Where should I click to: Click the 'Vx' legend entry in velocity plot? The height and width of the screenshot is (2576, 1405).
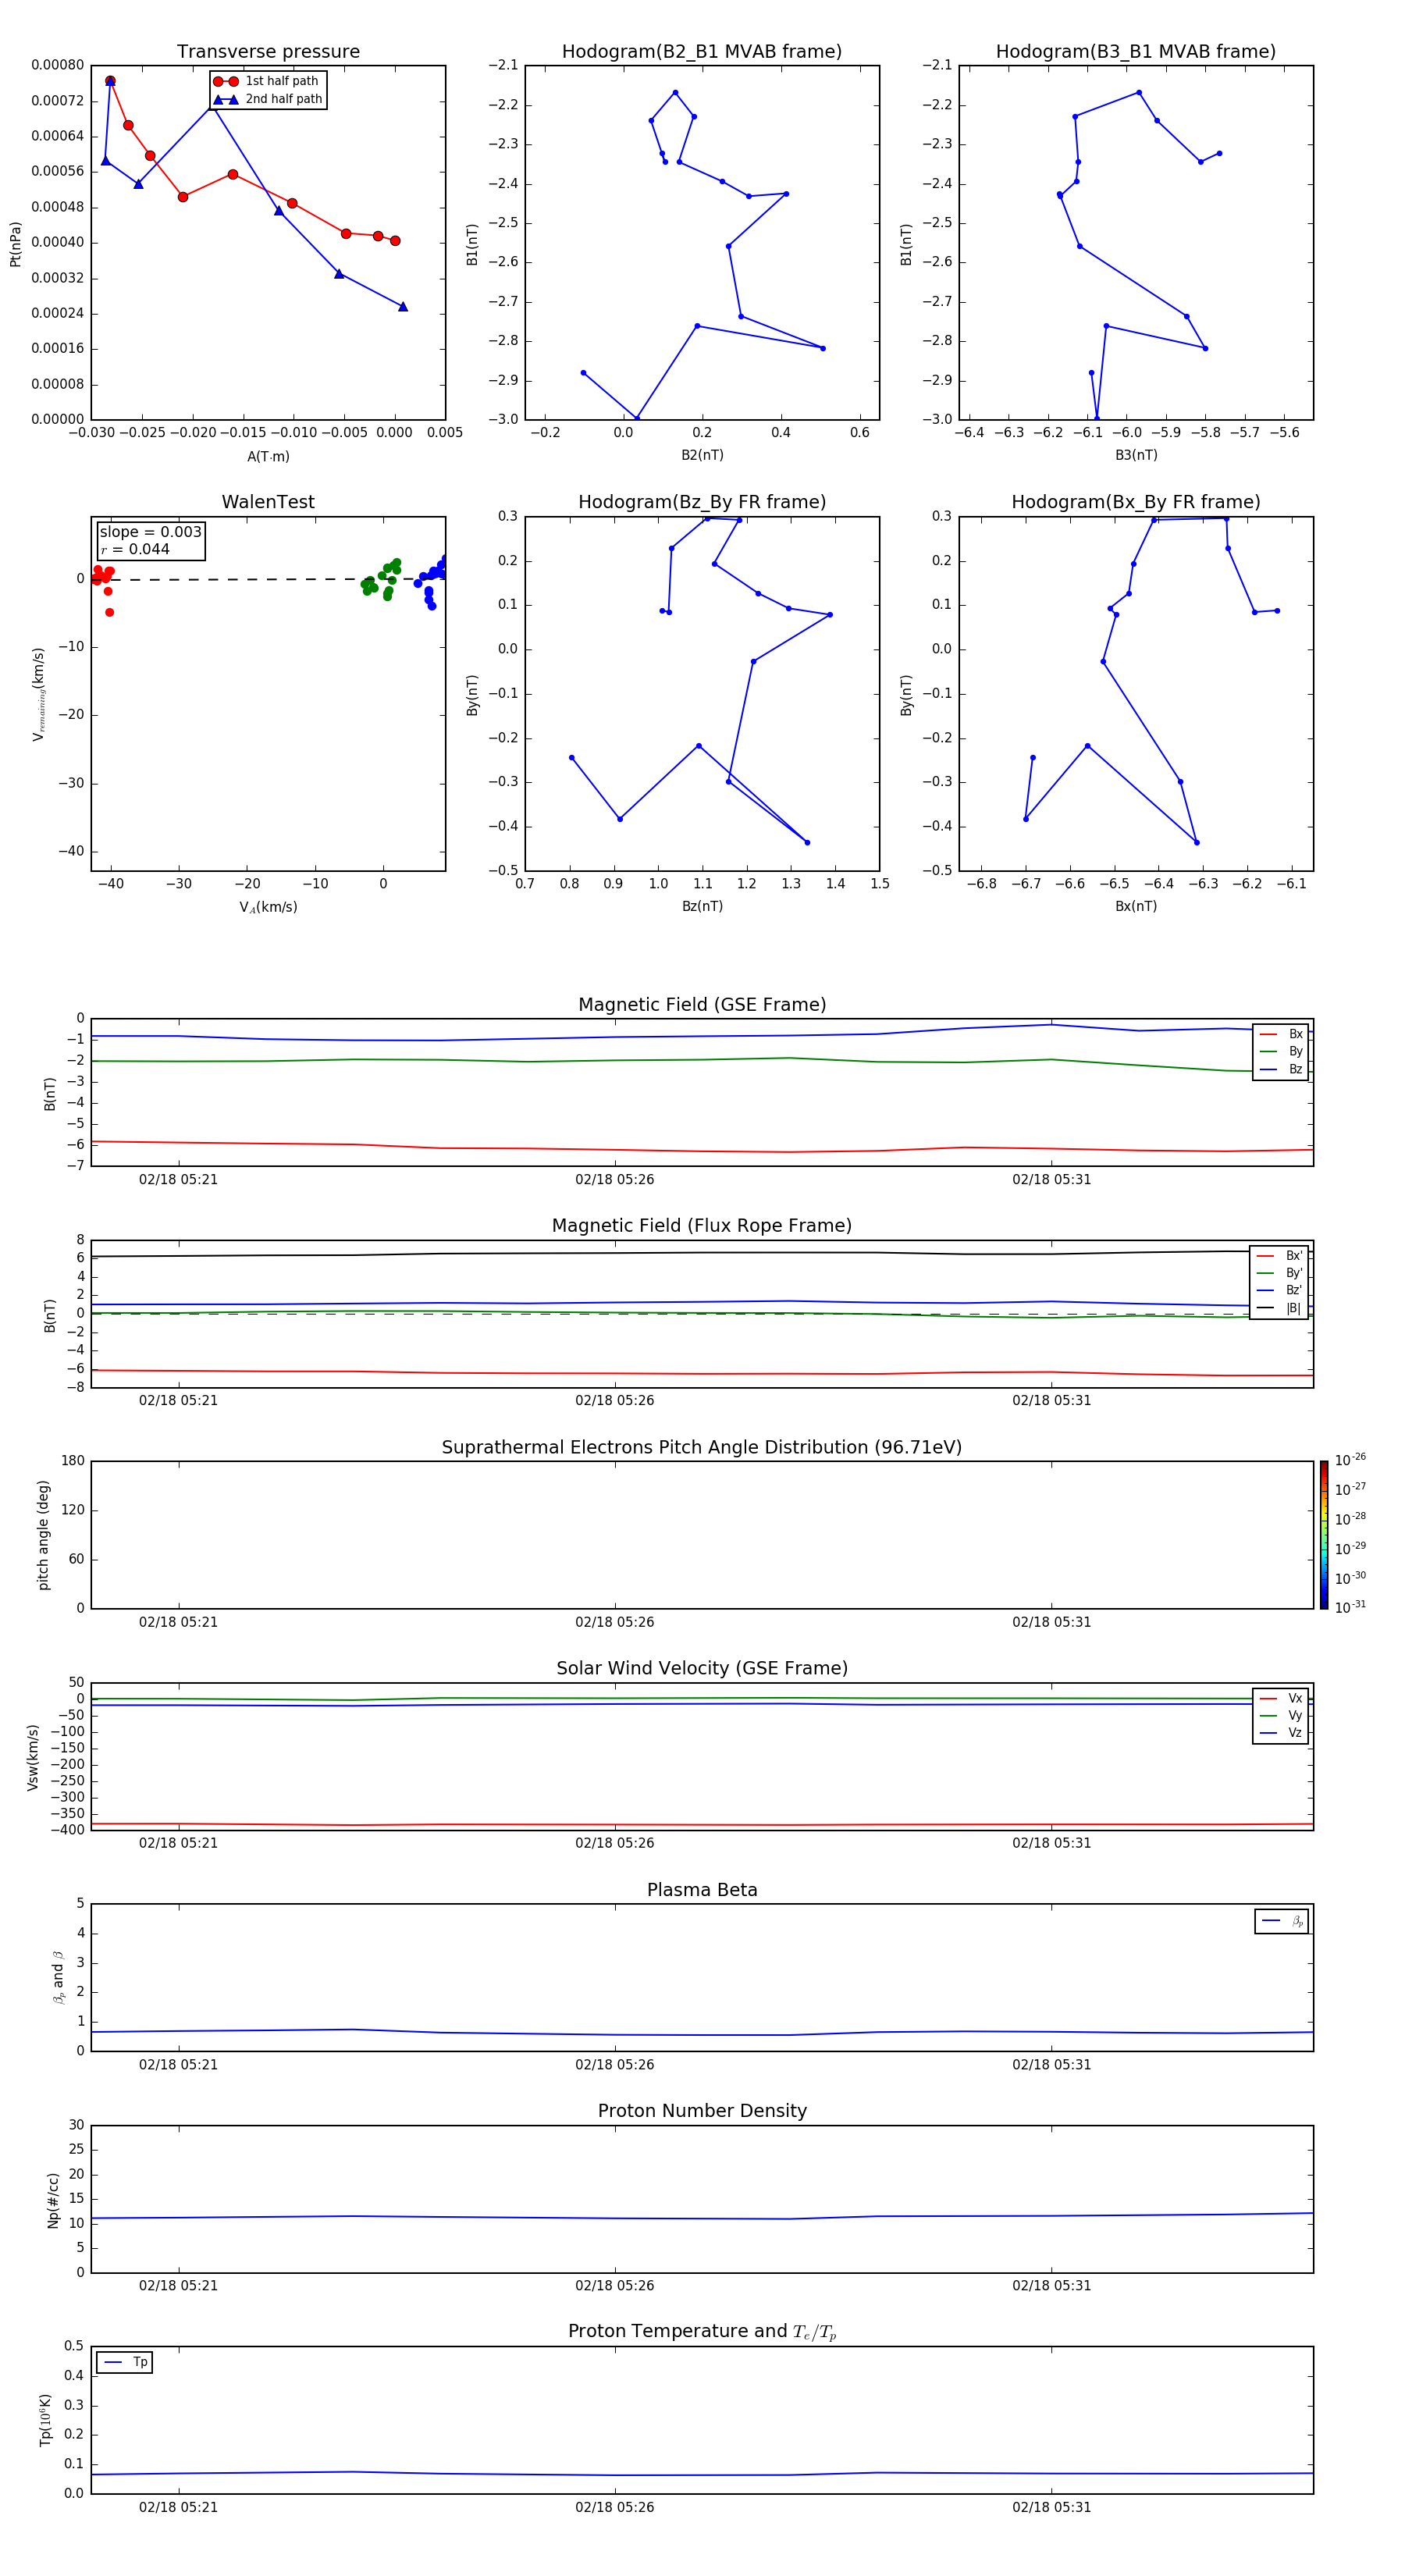point(1281,1698)
